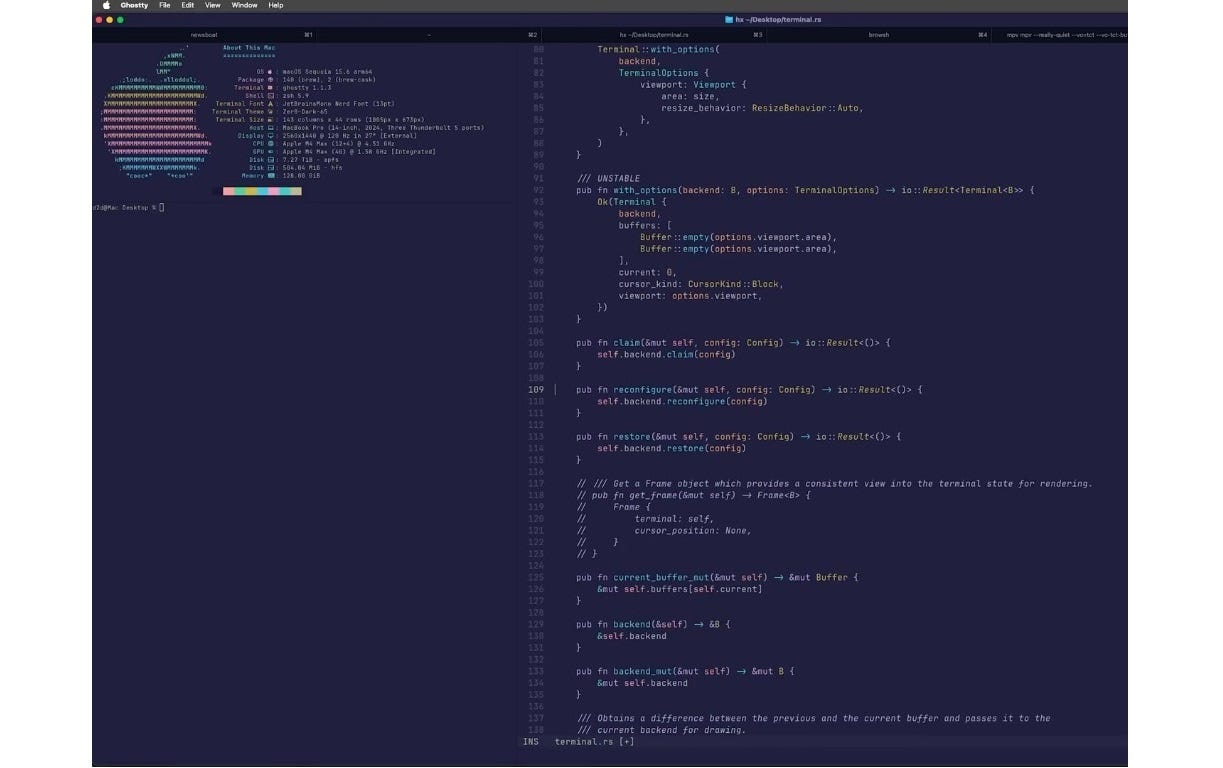Viewport: 1223px width, 768px height.
Task: Click the folder icon in window title
Action: (728, 19)
